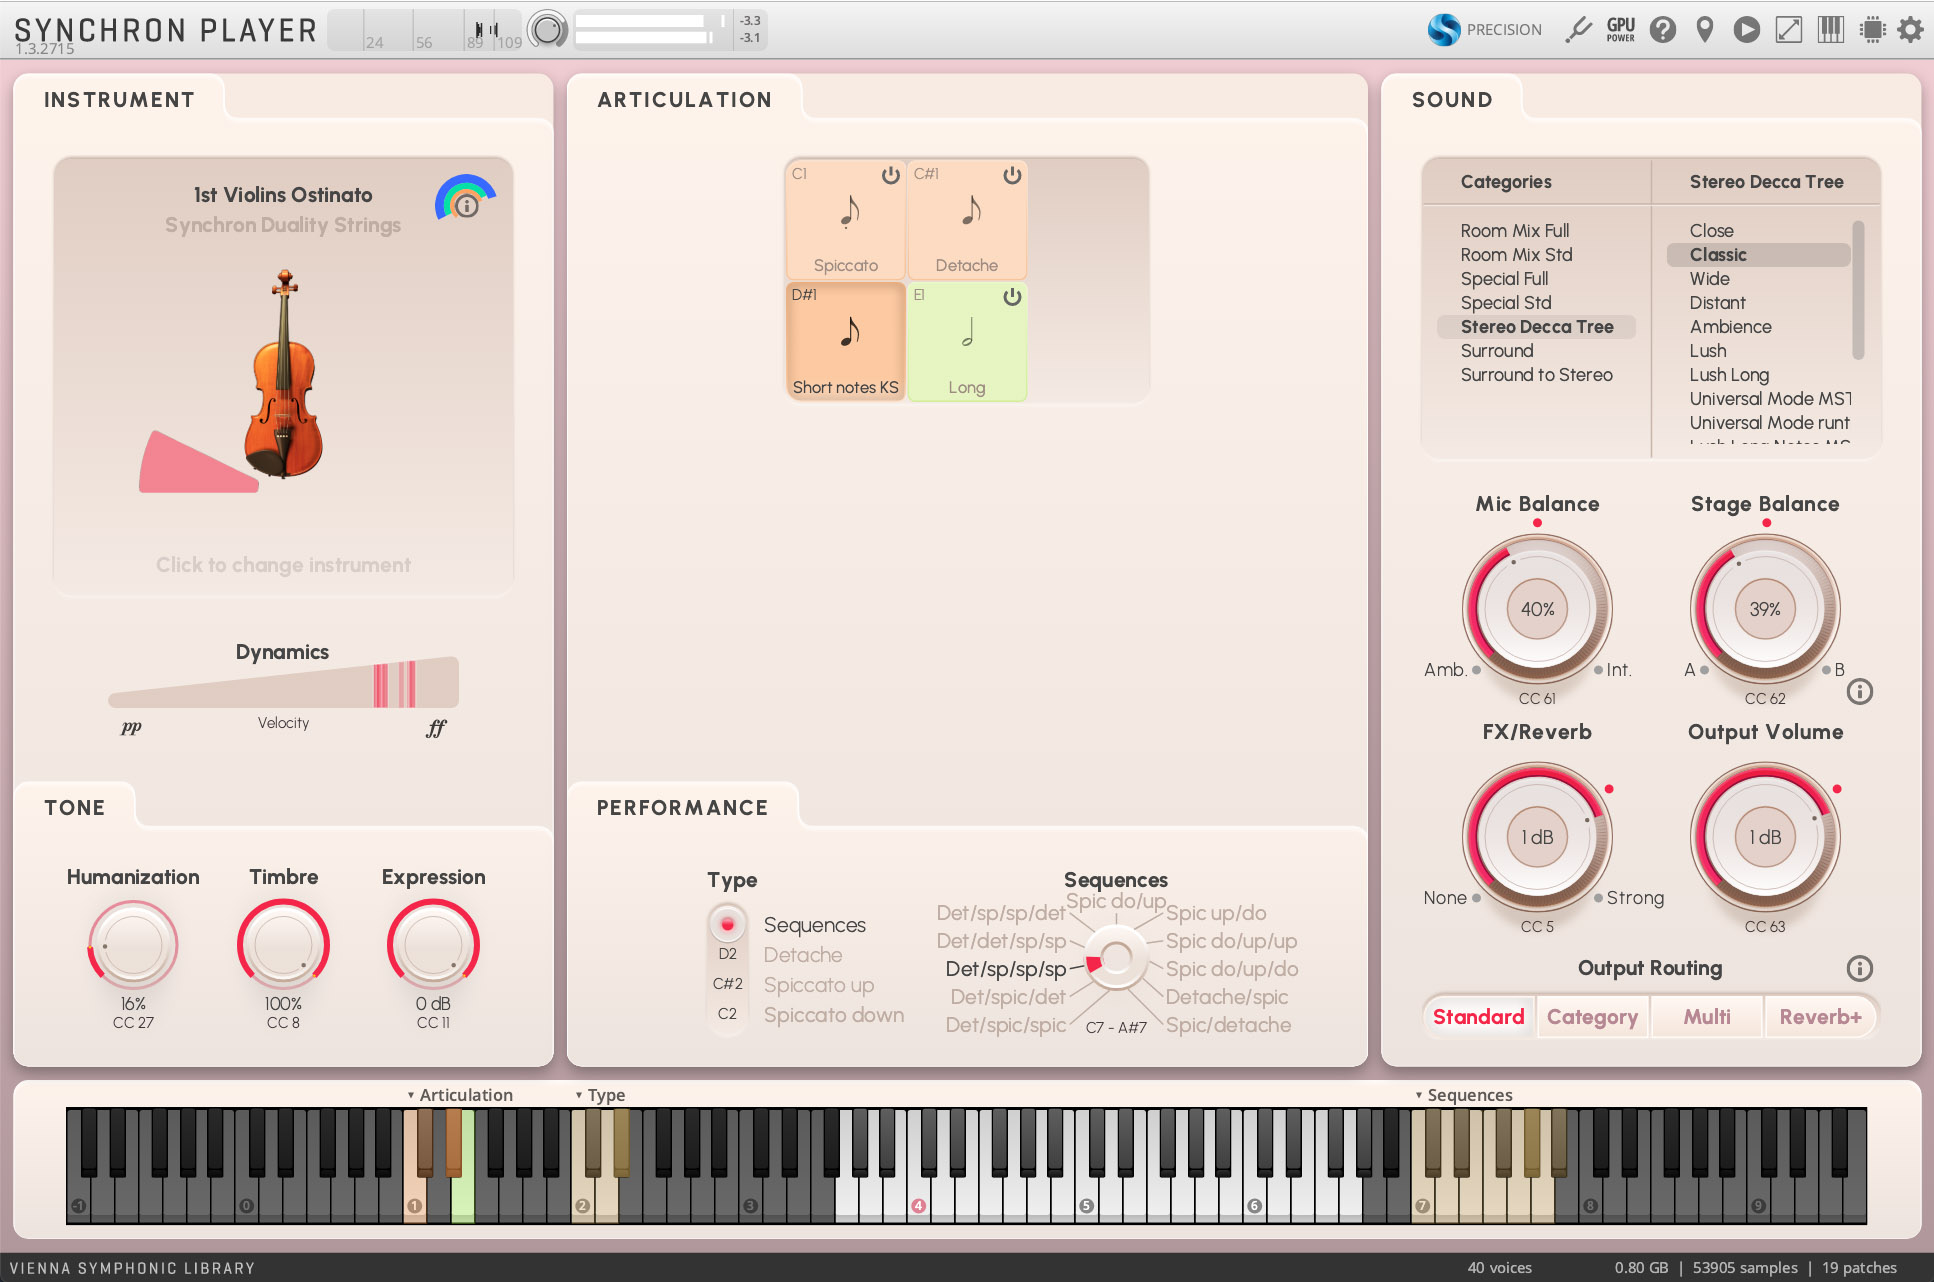
Task: Open settings with the gear icon
Action: [1911, 30]
